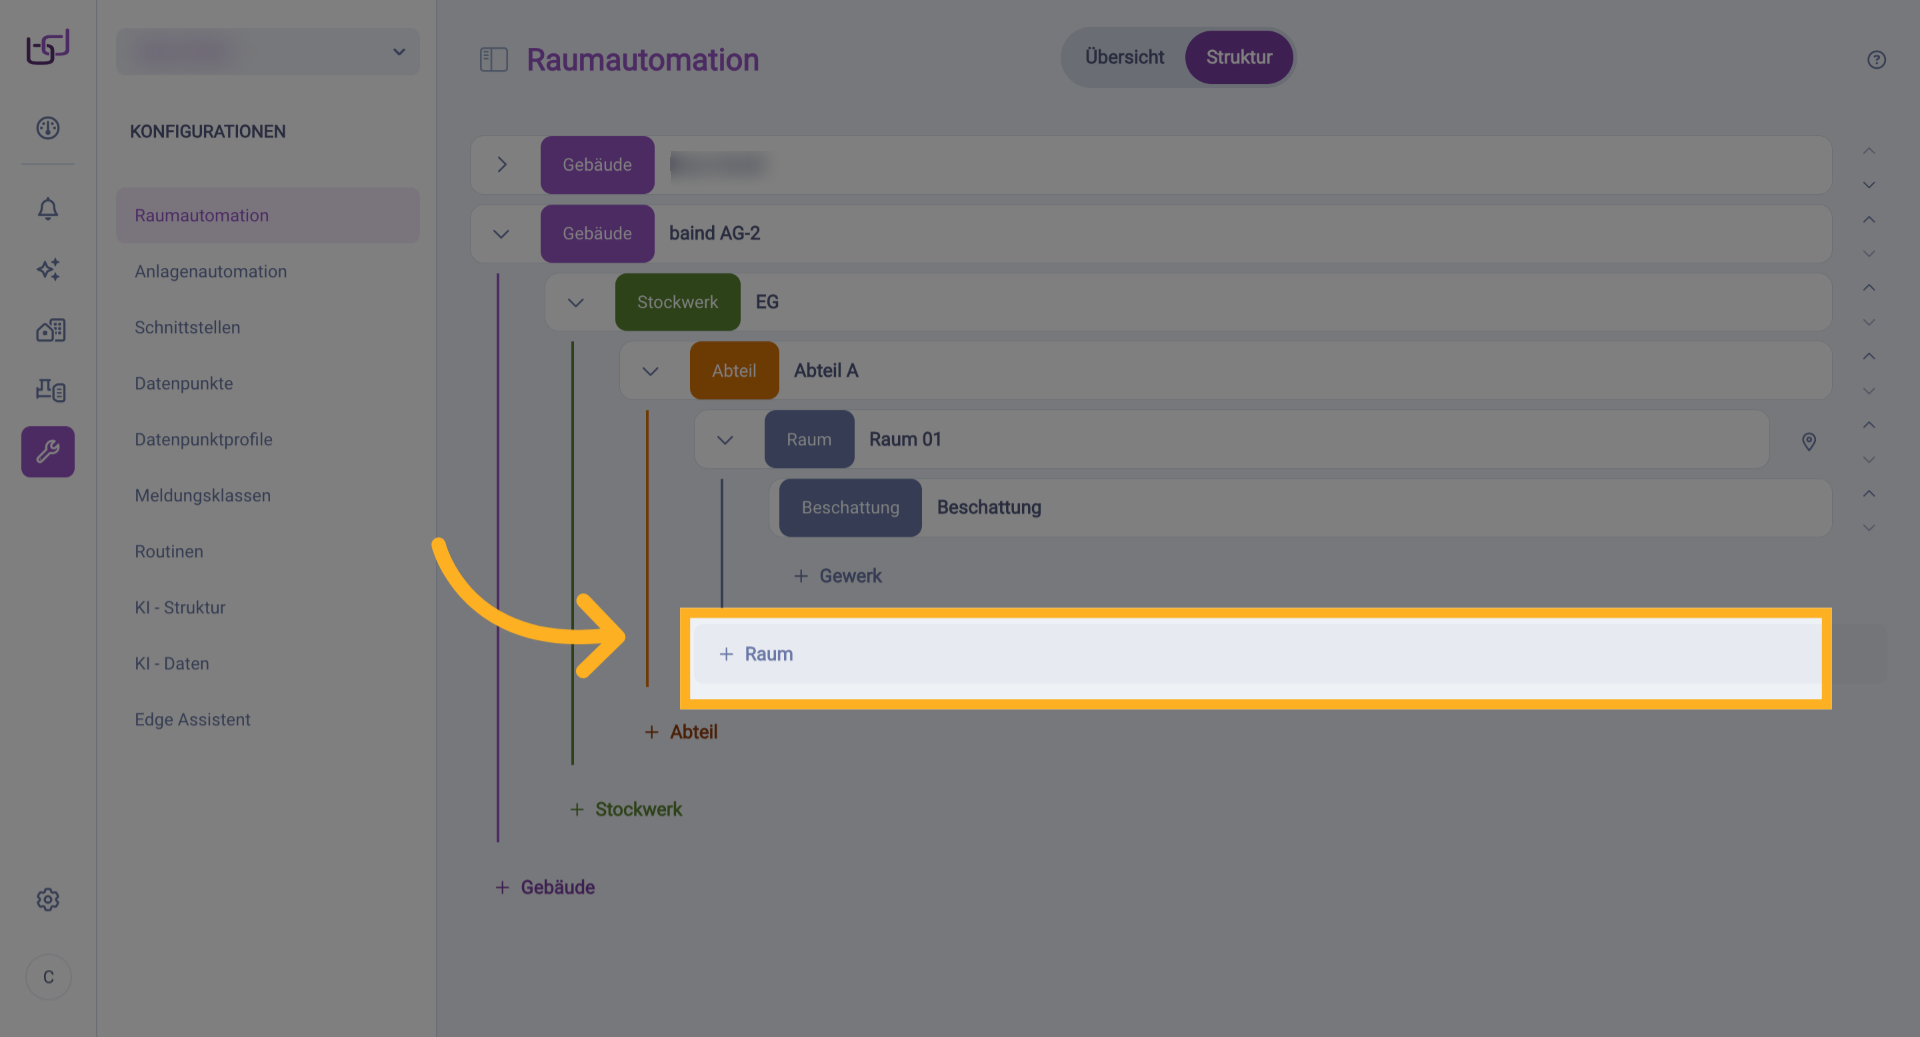This screenshot has width=1920, height=1037.
Task: Add a new Raum
Action: (x=757, y=654)
